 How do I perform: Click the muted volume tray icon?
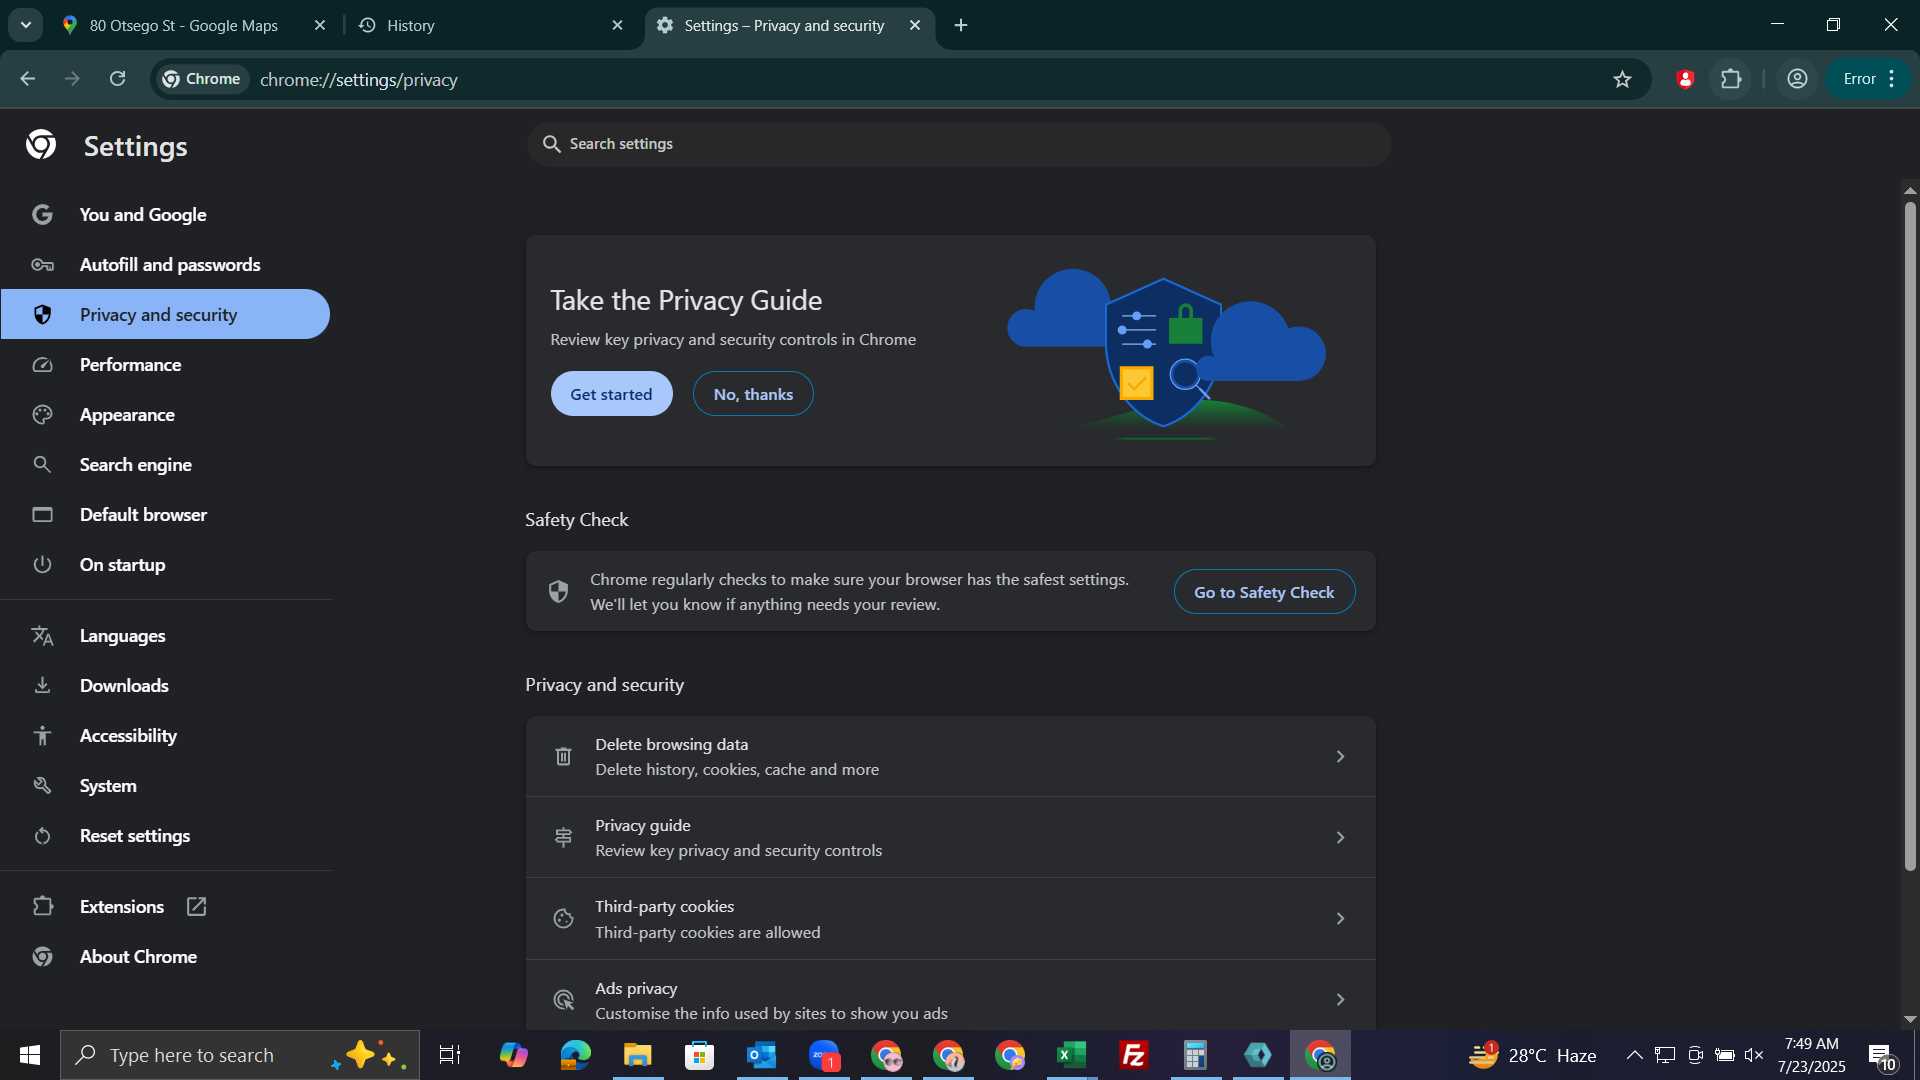pyautogui.click(x=1754, y=1055)
